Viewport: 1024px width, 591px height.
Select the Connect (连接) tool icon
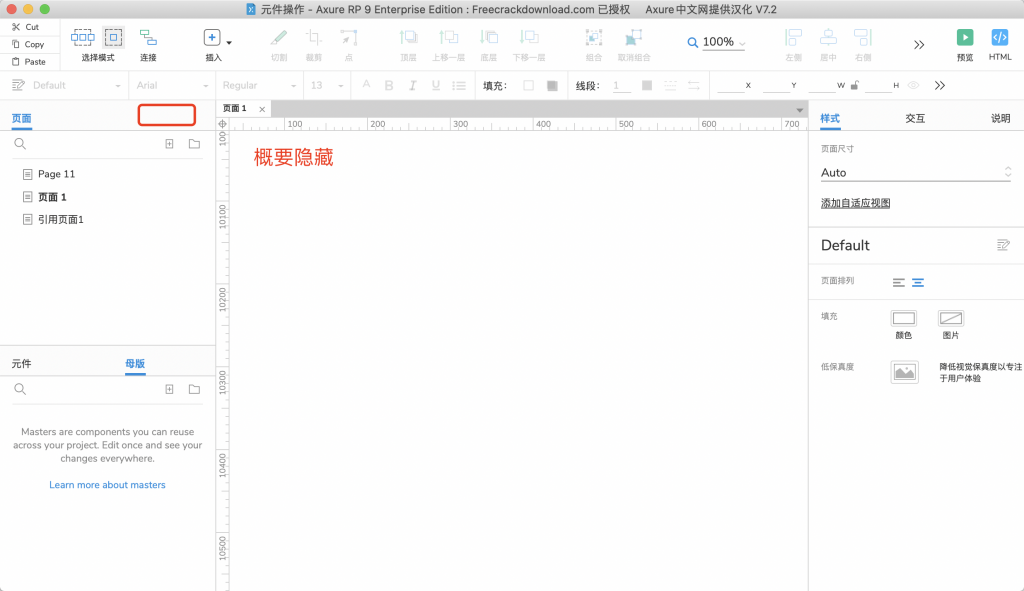(148, 38)
